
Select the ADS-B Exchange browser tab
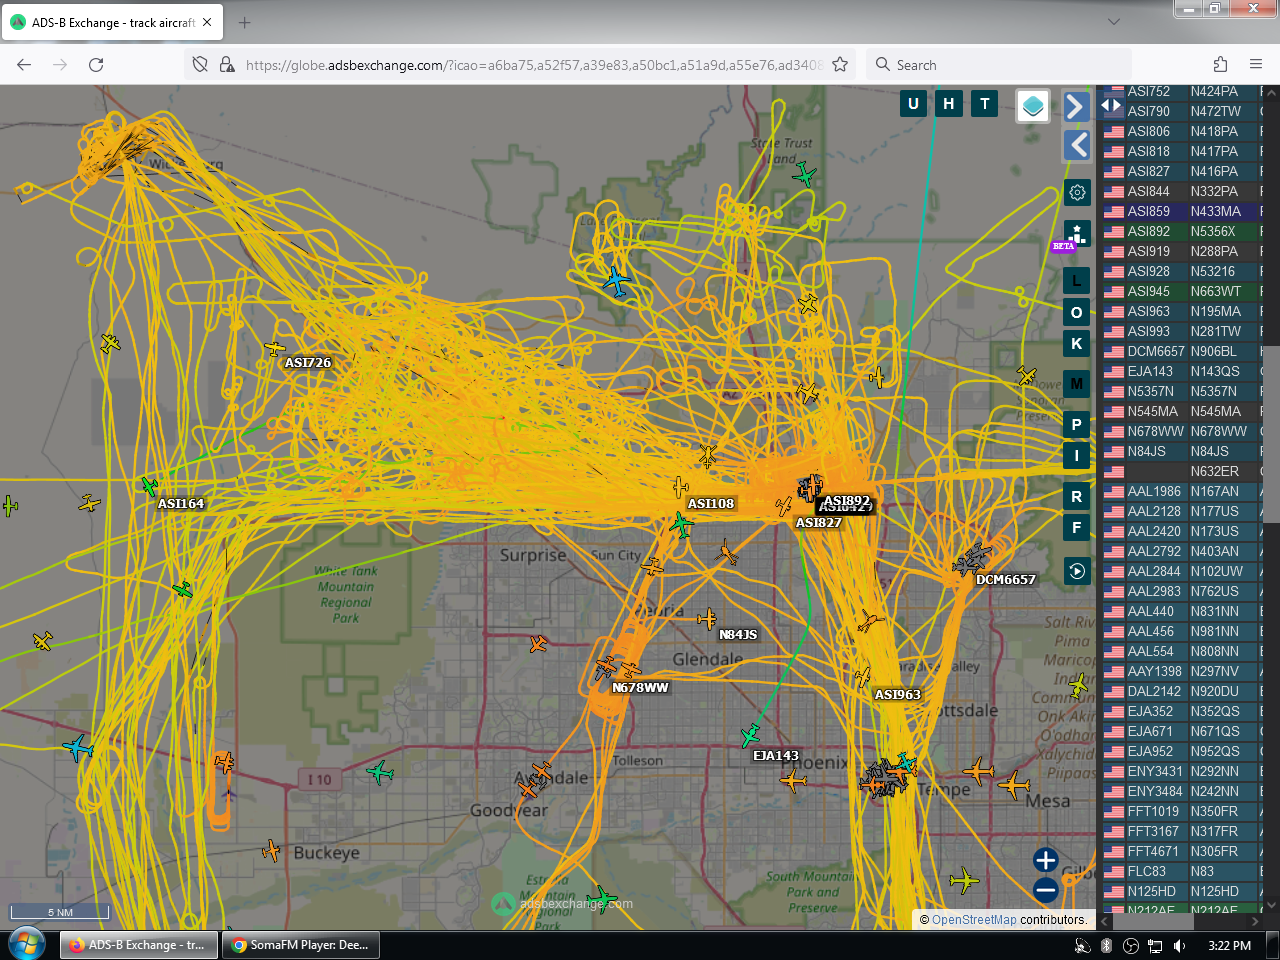(111, 22)
